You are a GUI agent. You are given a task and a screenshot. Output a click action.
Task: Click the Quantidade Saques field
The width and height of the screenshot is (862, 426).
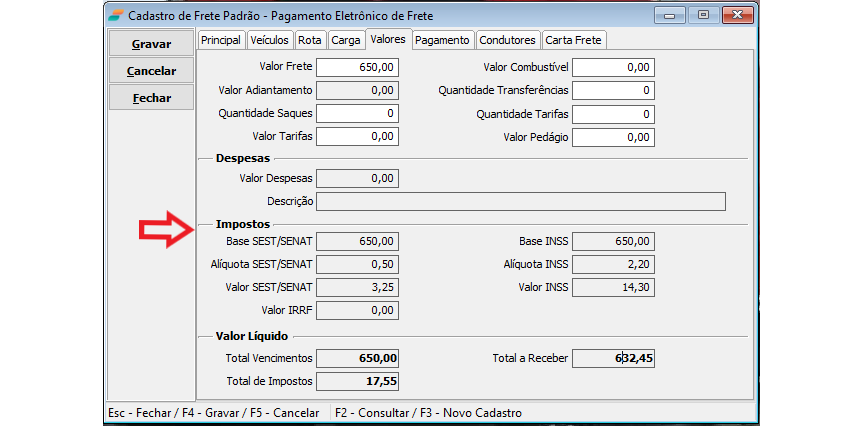click(x=358, y=114)
